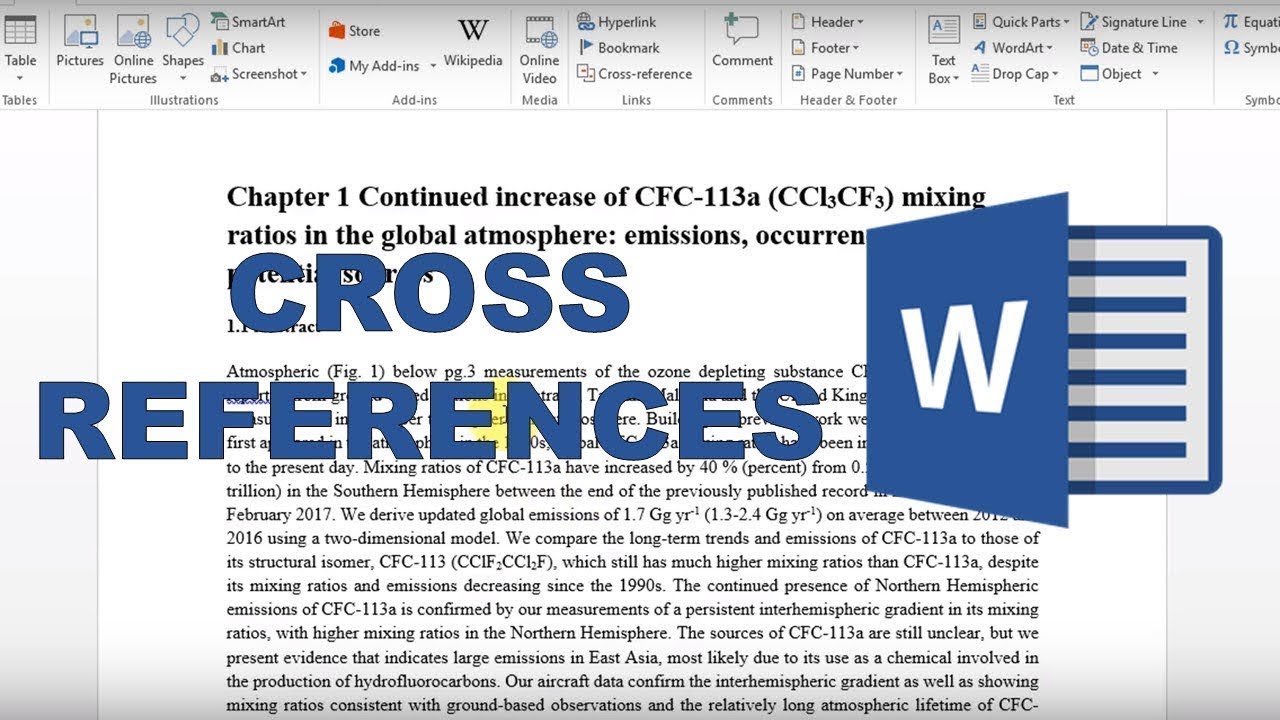Open Quick Parts gallery
The image size is (1280, 720).
point(1020,22)
